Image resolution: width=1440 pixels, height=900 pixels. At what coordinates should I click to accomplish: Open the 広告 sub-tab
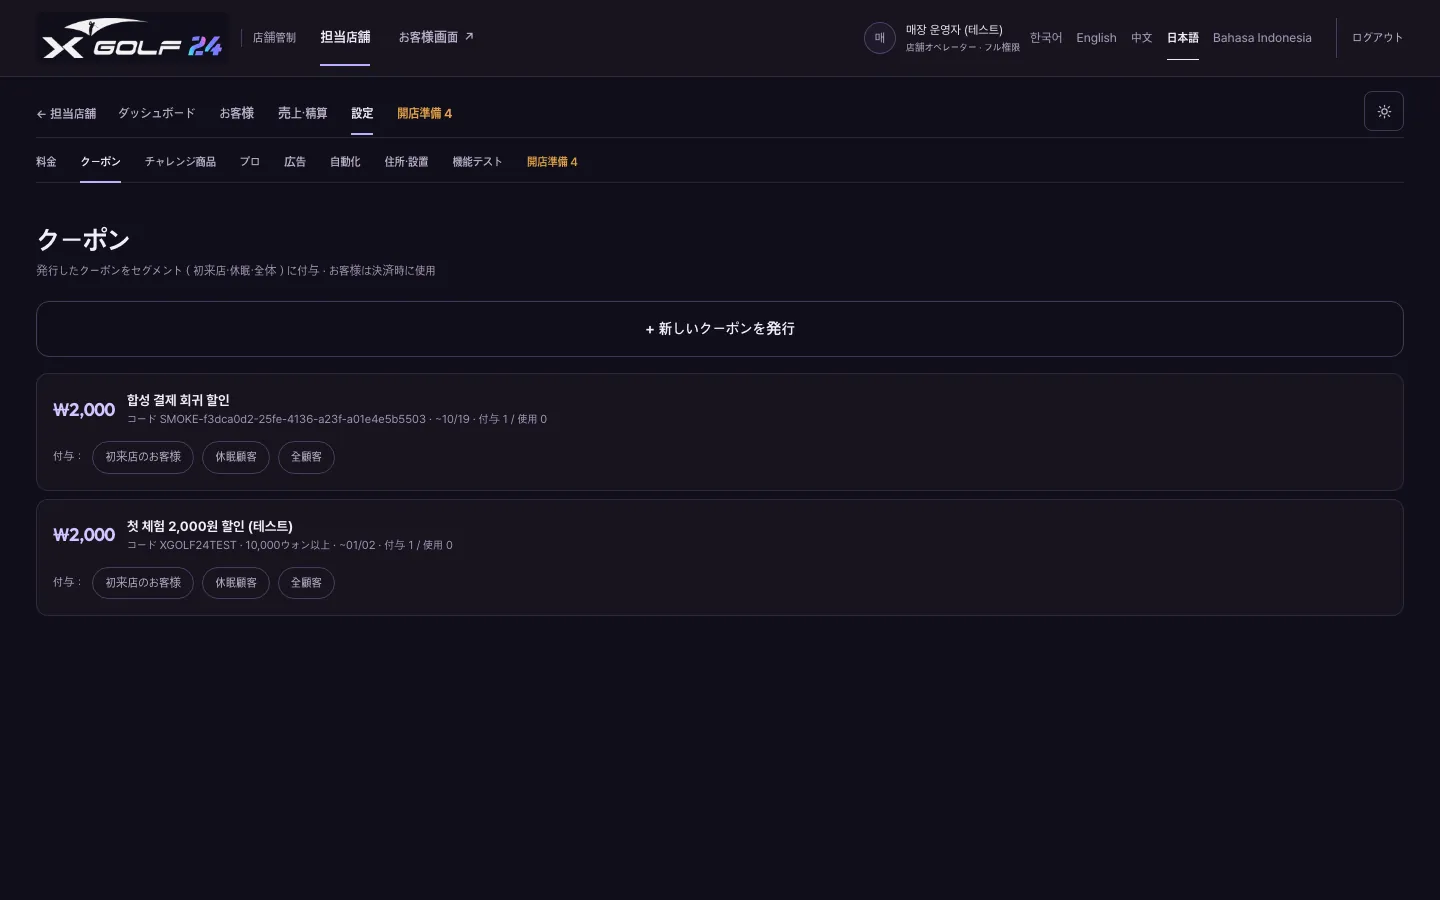[295, 161]
